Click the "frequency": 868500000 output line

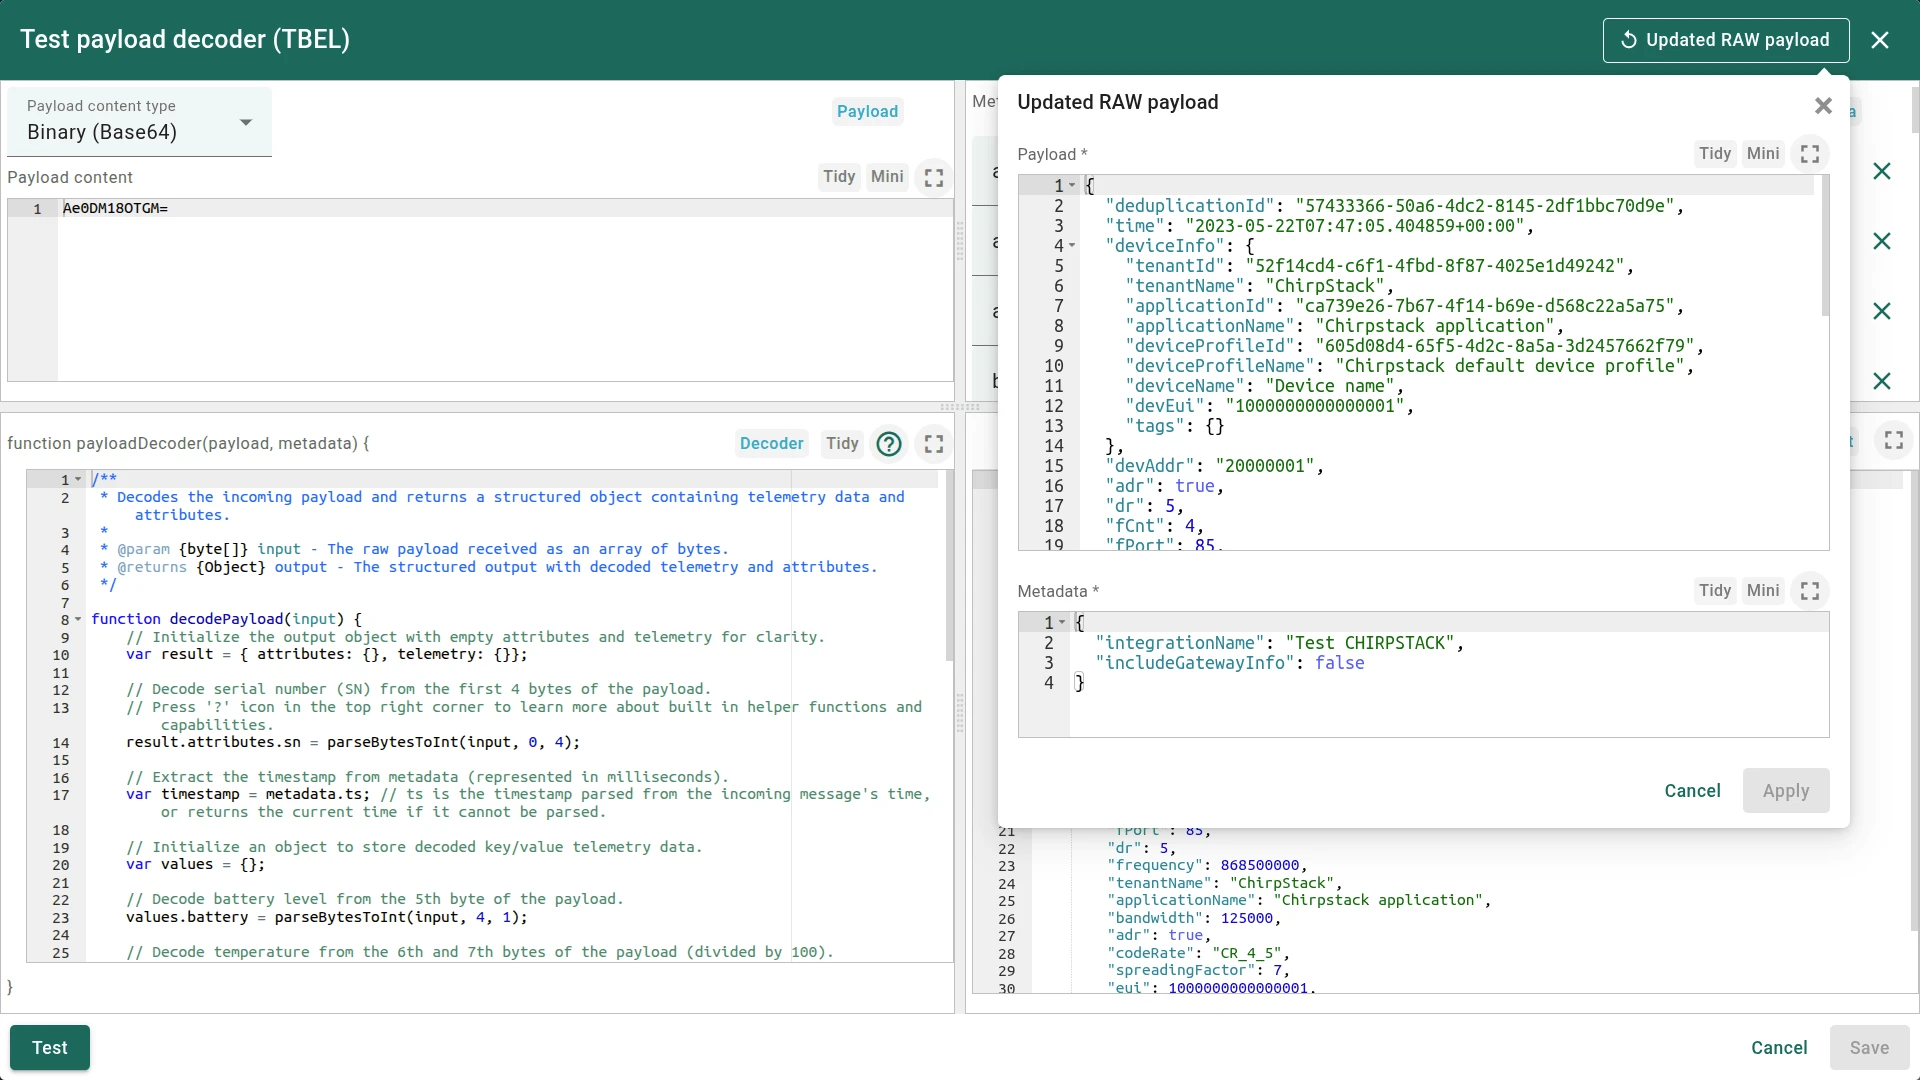1207,866
